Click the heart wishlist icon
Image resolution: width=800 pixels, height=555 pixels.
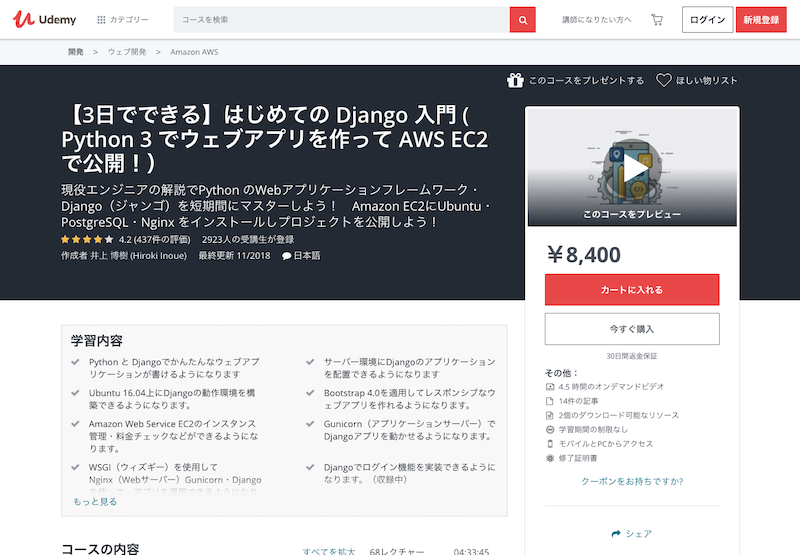663,80
